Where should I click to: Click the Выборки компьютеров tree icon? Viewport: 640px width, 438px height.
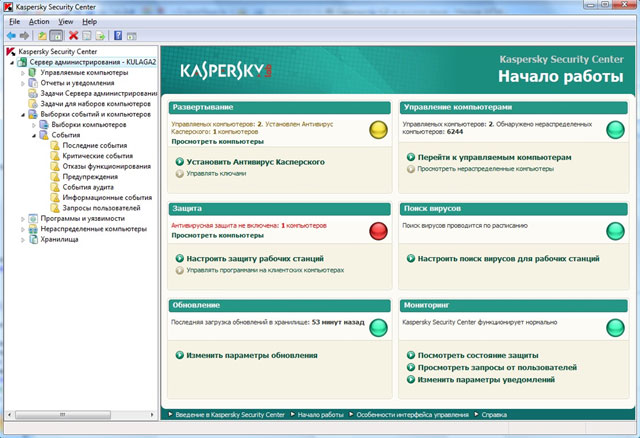point(44,125)
